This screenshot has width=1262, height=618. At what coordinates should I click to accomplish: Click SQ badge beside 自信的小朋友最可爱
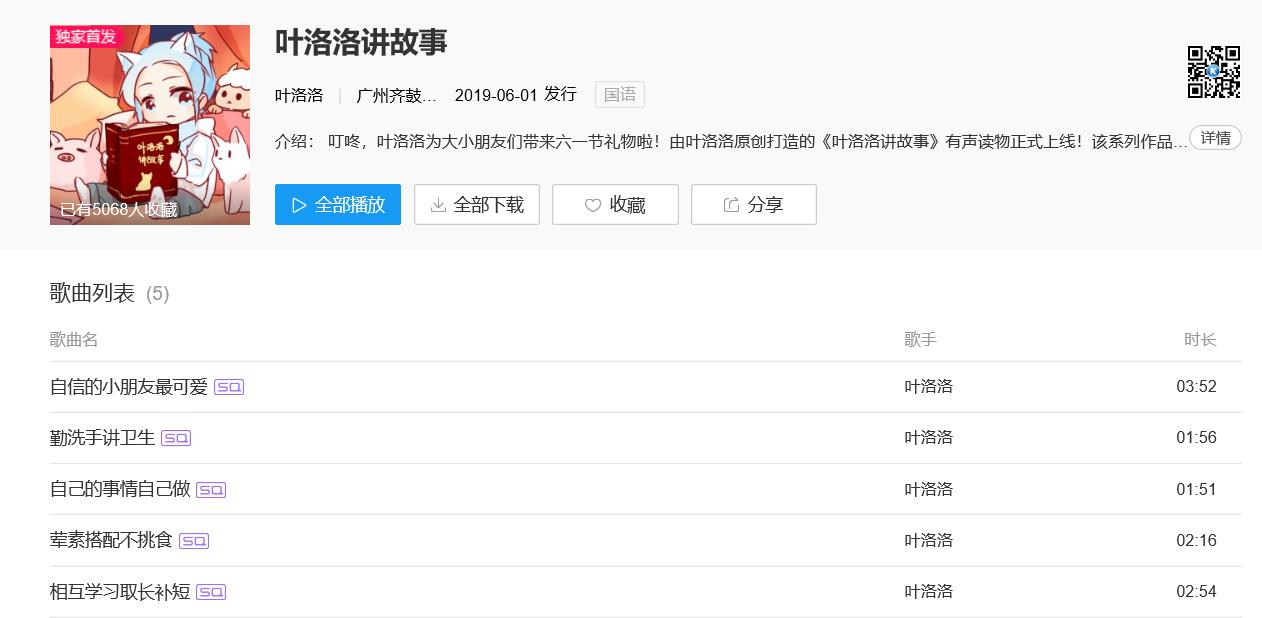pos(229,387)
